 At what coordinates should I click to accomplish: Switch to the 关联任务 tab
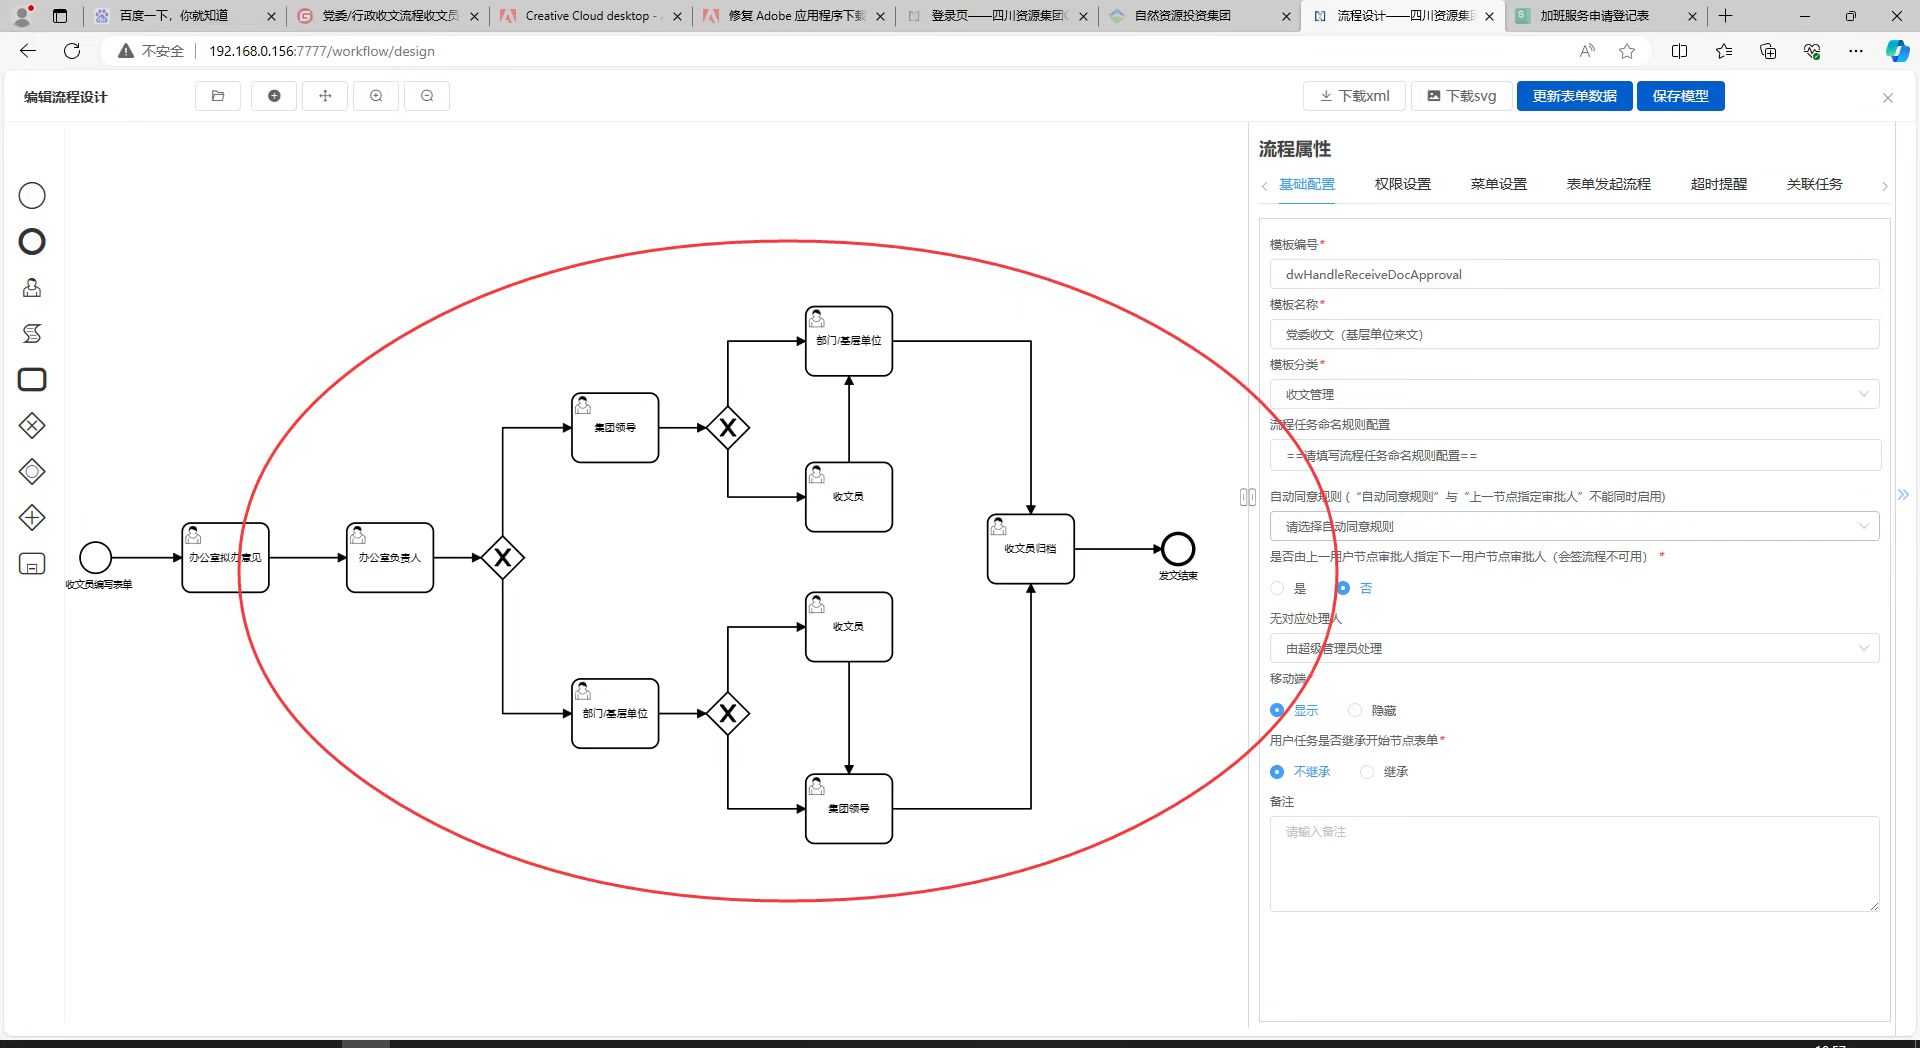click(x=1814, y=184)
